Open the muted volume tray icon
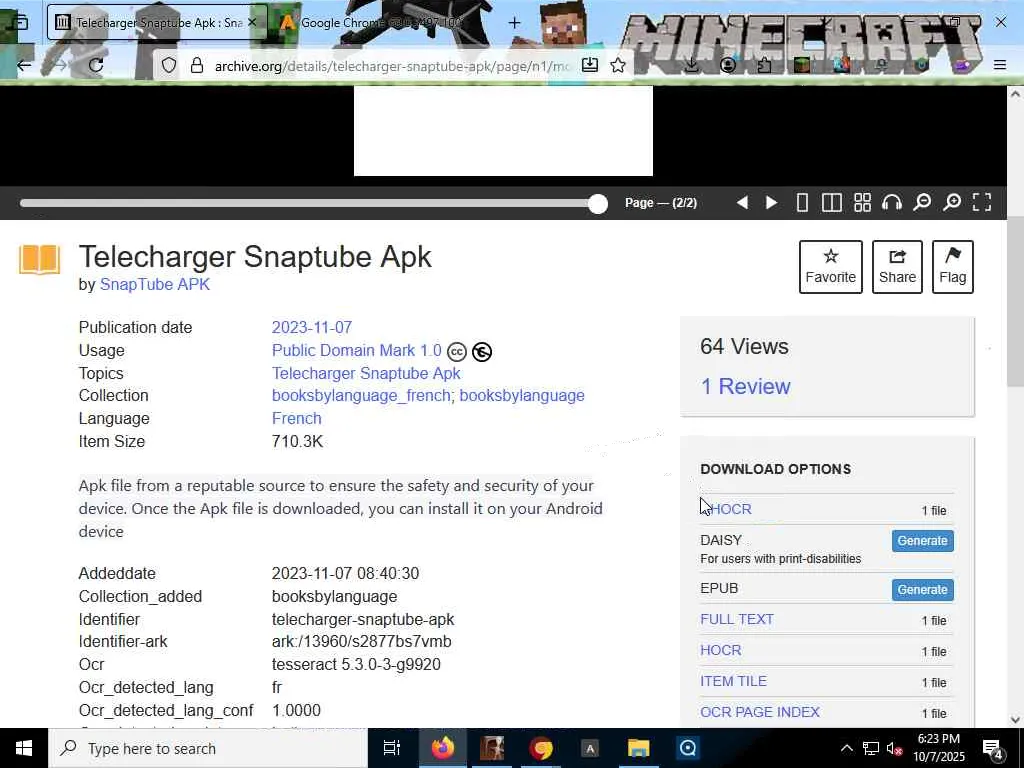The image size is (1024, 768). (895, 748)
